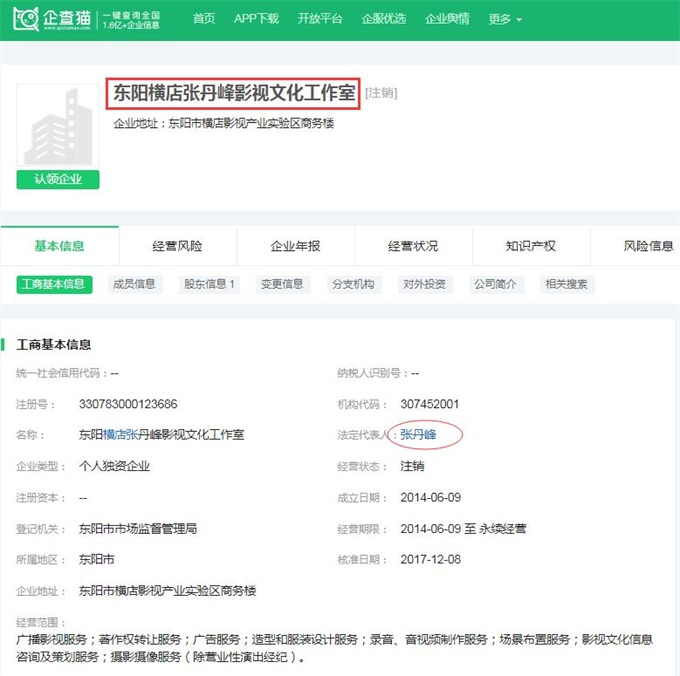Open the 首页 menu item
The width and height of the screenshot is (680, 676).
point(204,19)
